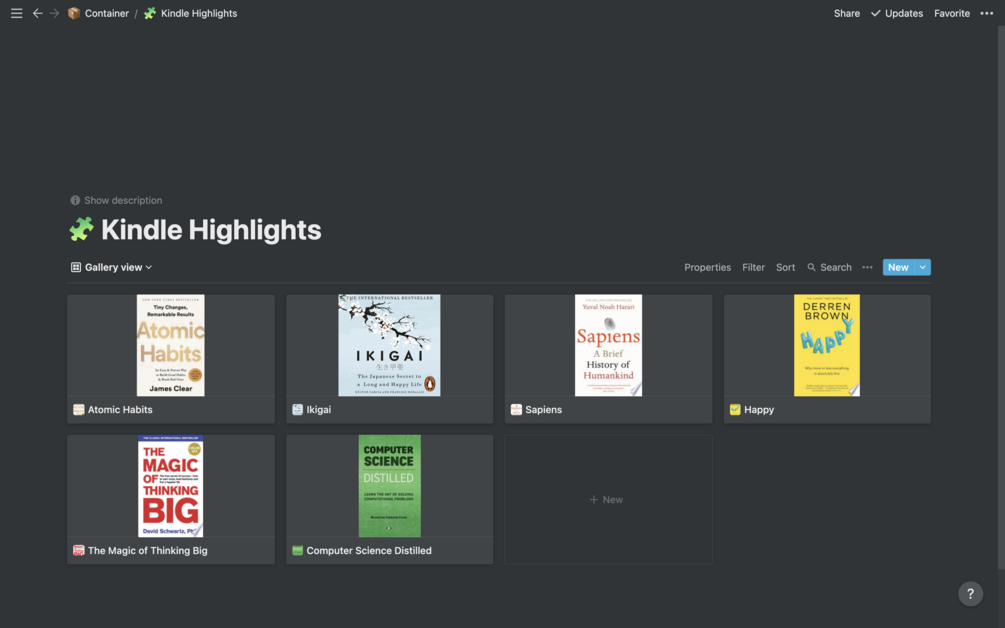Add a new card with plus New tile

click(x=608, y=499)
